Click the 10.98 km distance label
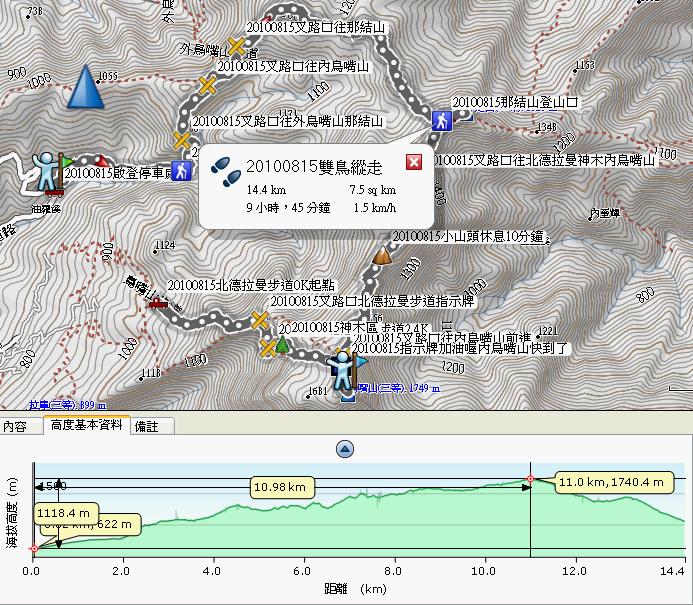This screenshot has height=605, width=693. (284, 487)
